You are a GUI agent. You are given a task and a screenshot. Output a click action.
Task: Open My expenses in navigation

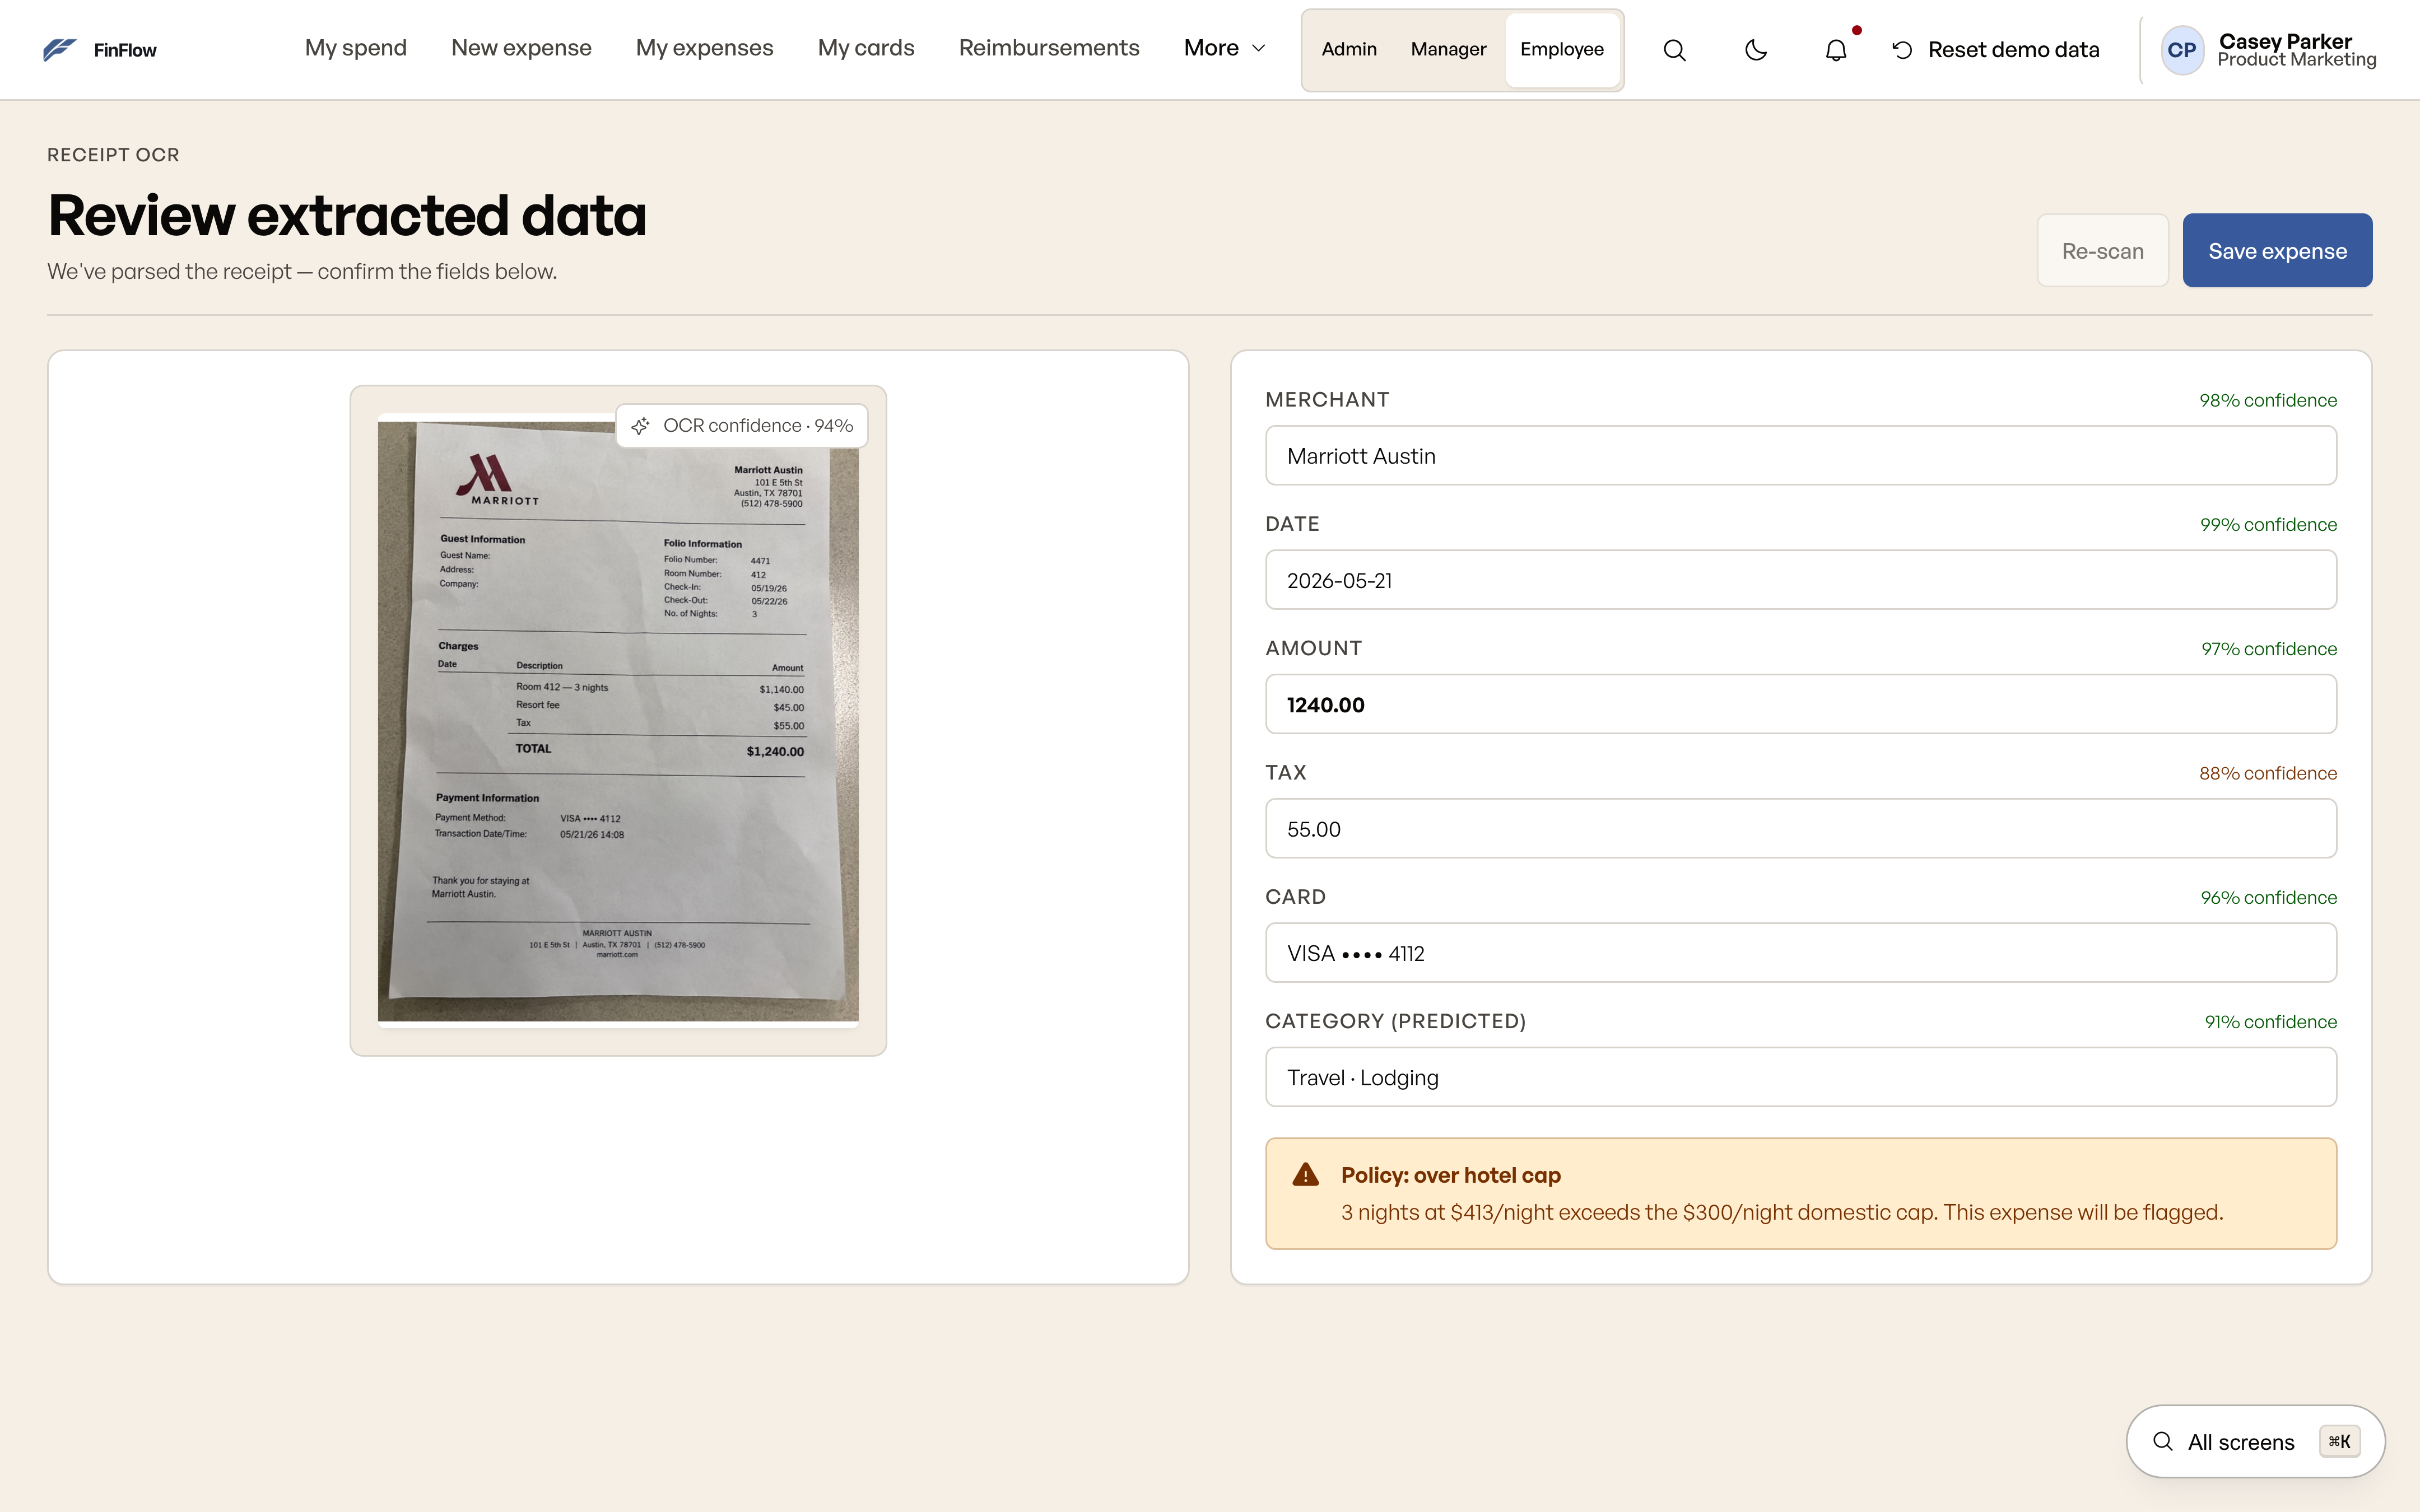704,48
